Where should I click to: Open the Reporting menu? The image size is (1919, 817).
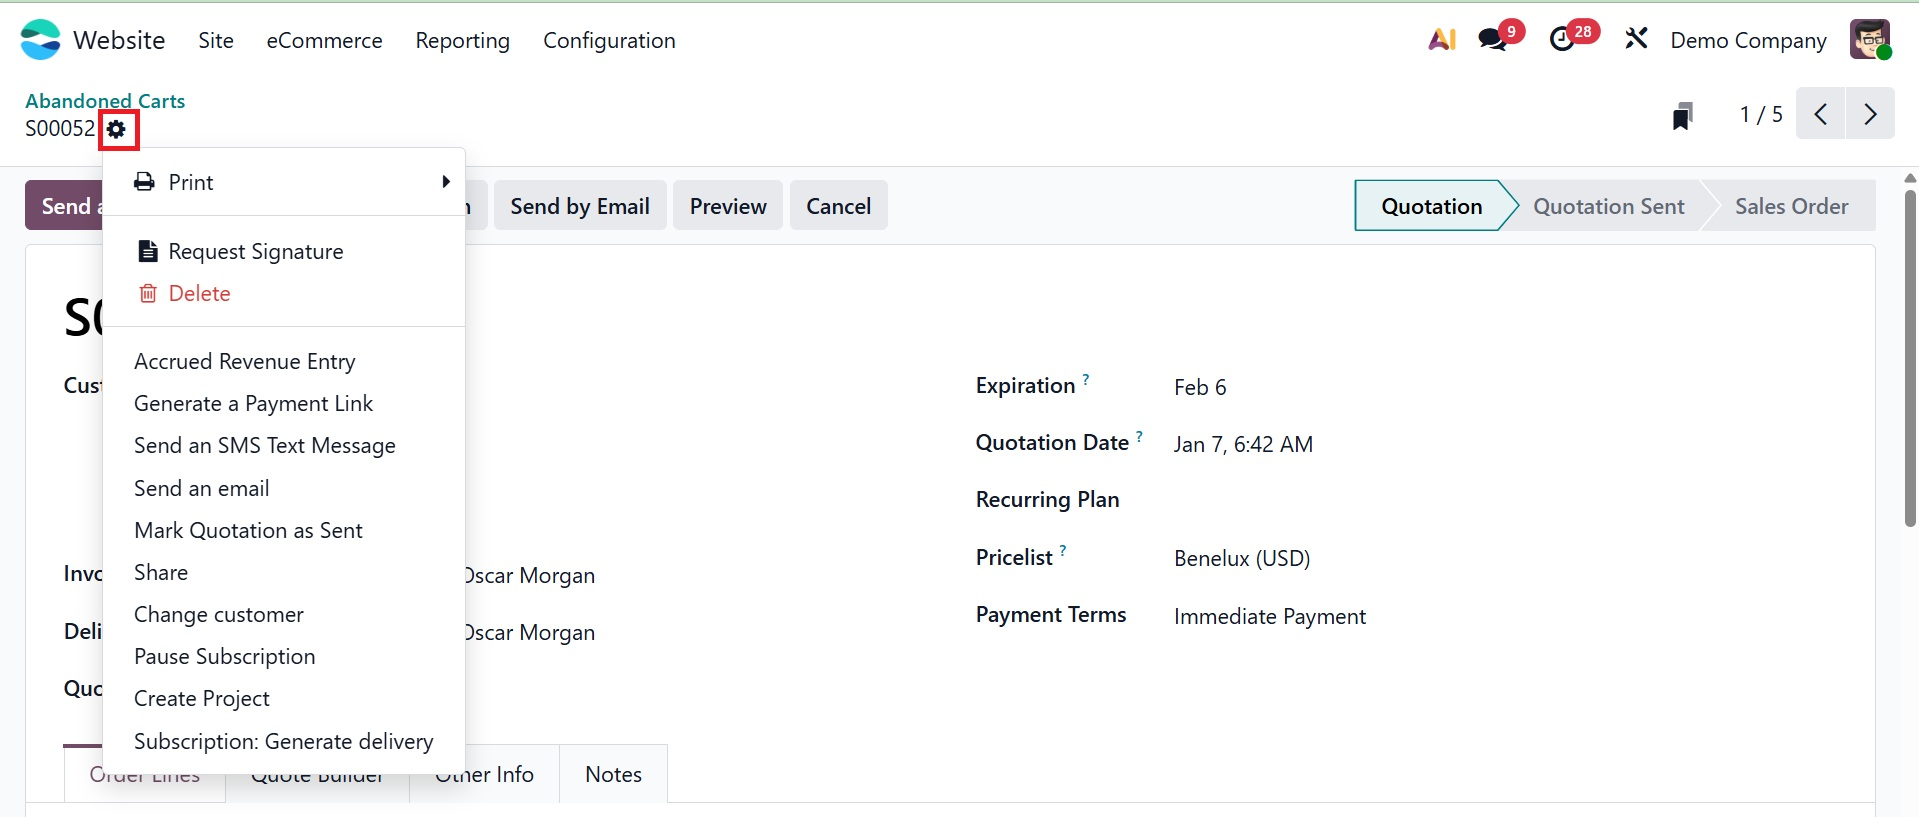pyautogui.click(x=462, y=41)
